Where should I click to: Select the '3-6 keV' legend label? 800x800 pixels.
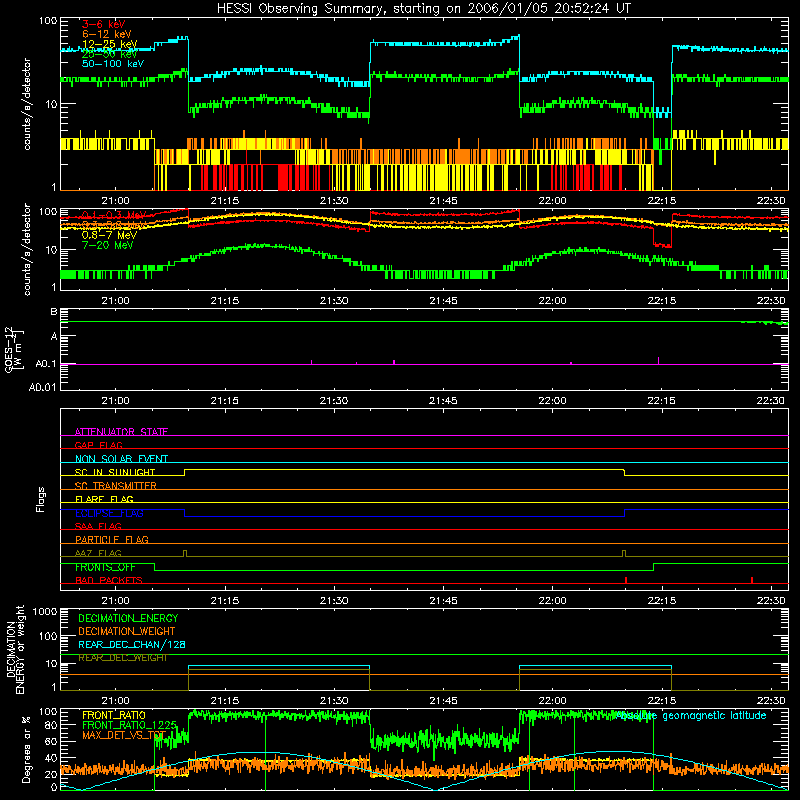(x=104, y=24)
